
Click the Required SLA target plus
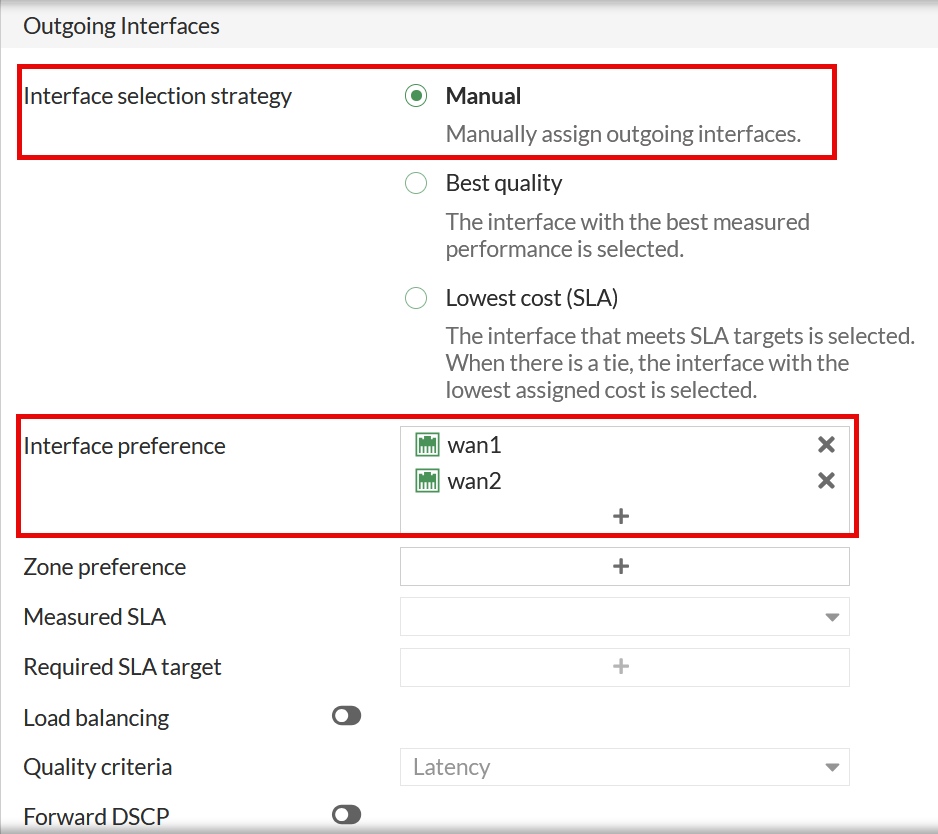coord(621,666)
